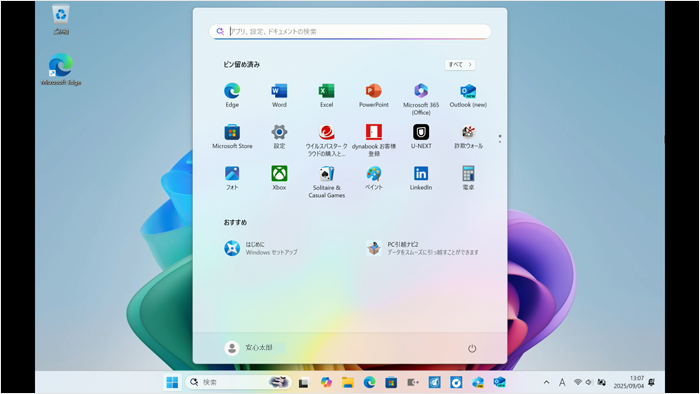700x394 pixels.
Task: Open ペイント (Paint) app
Action: tap(374, 178)
